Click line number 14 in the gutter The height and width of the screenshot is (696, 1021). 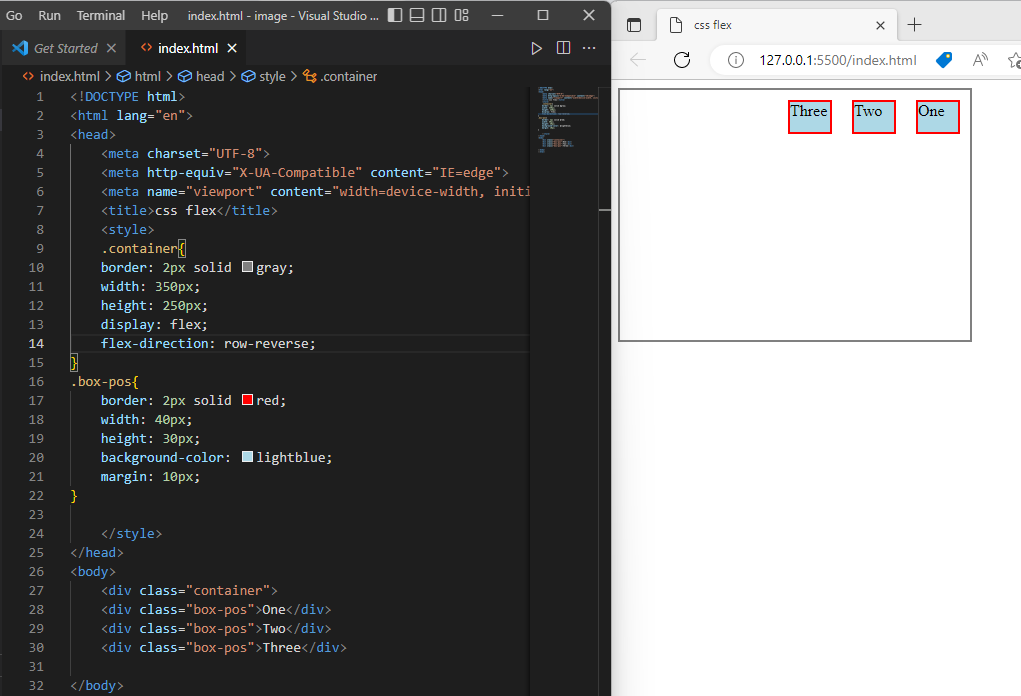tap(36, 344)
